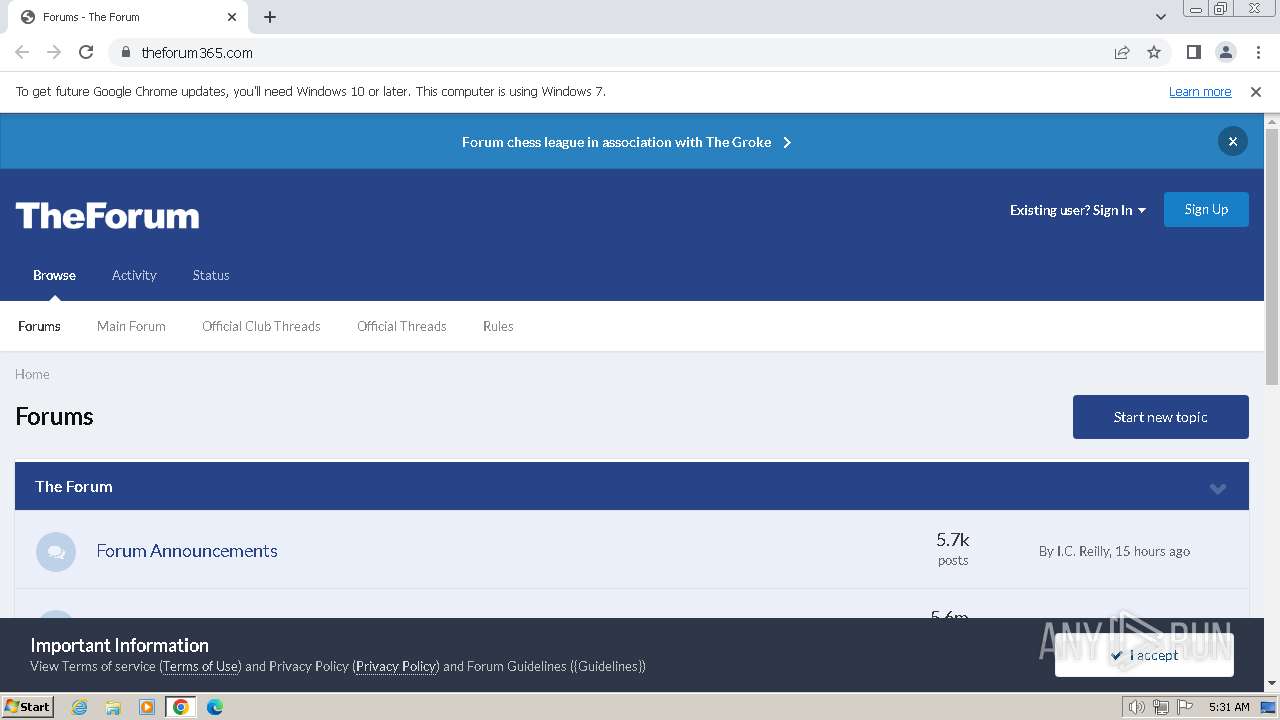Click the Home breadcrumb link

pos(32,374)
